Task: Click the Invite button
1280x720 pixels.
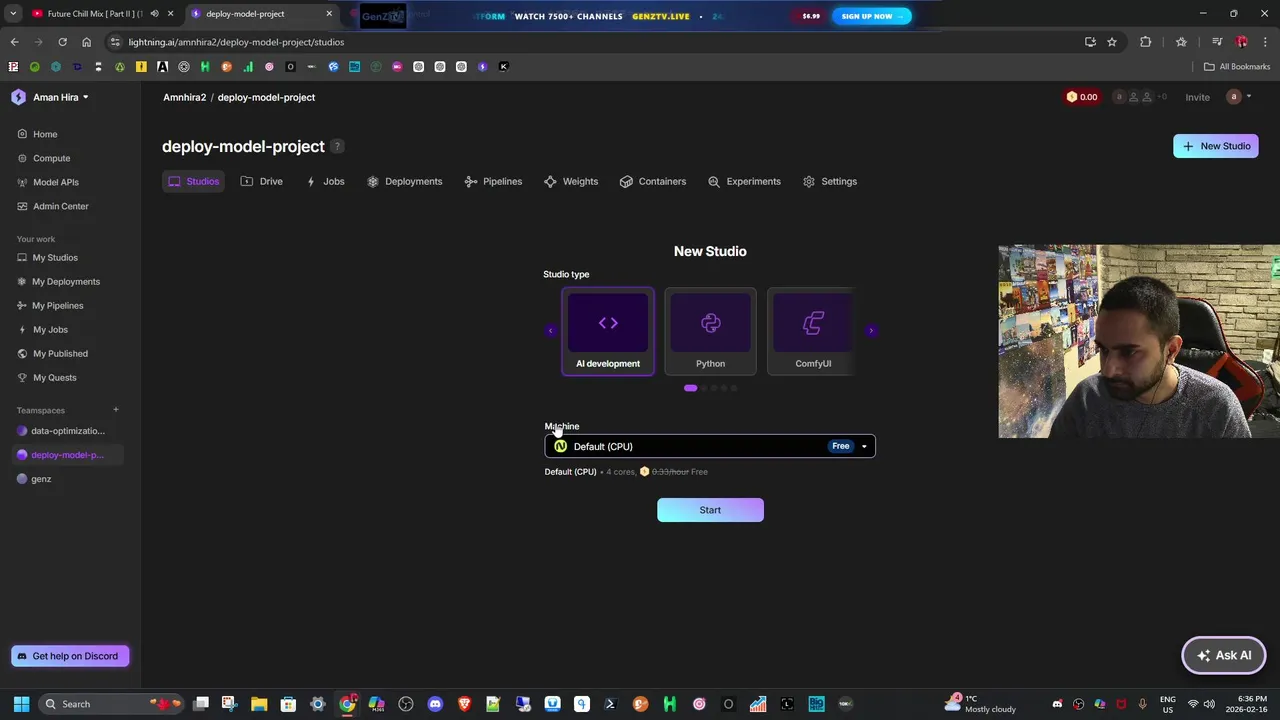Action: click(1197, 97)
